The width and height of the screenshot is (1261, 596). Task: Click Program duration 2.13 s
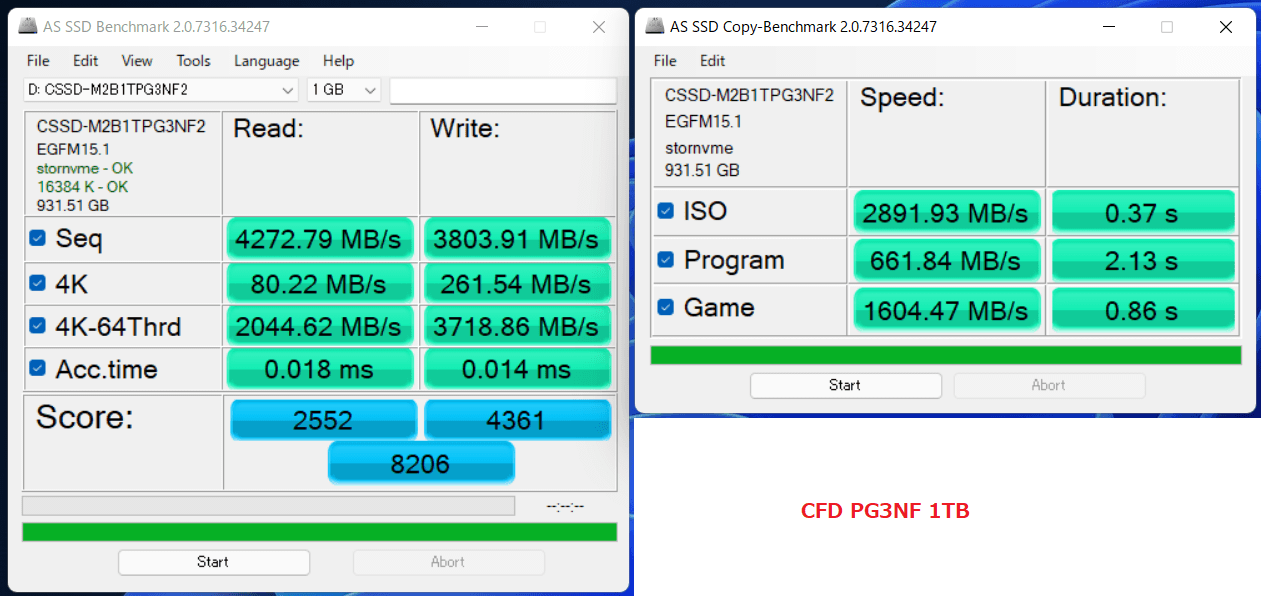1143,260
